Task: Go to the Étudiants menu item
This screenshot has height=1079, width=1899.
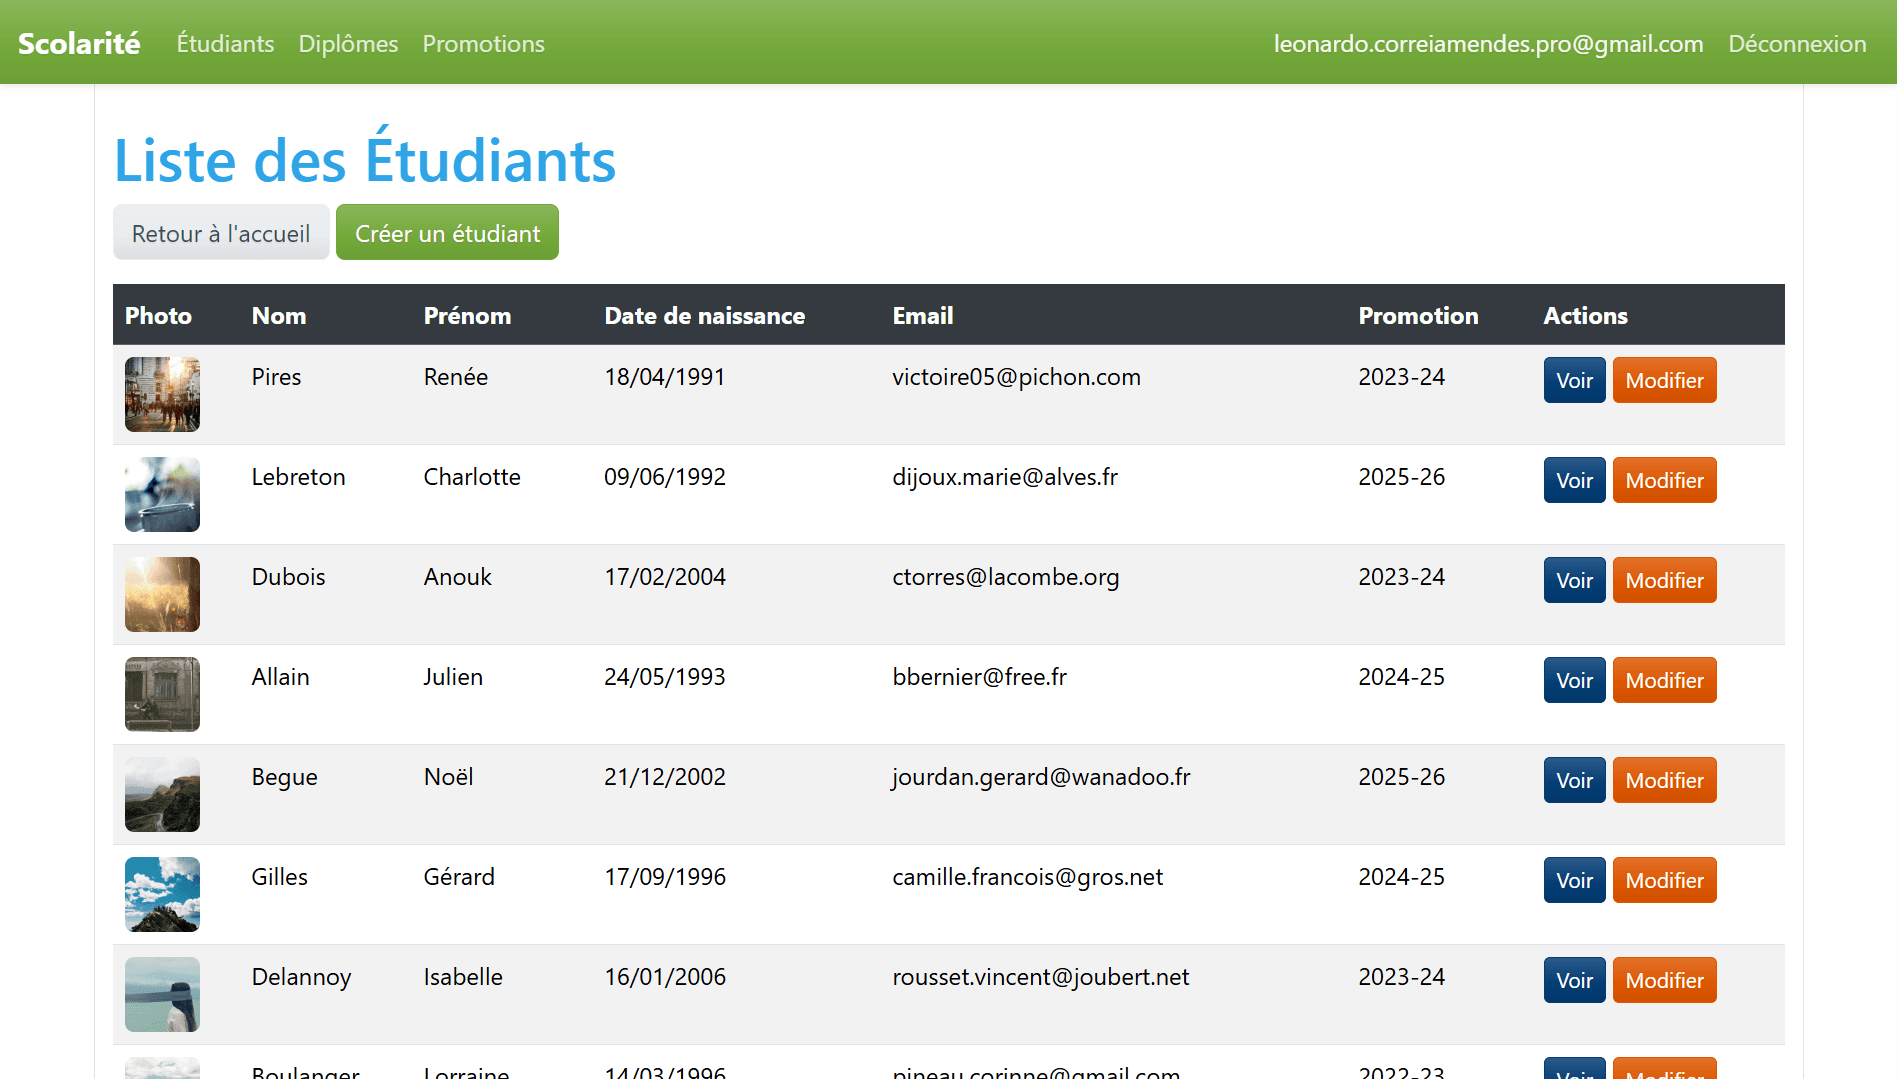Action: 225,43
